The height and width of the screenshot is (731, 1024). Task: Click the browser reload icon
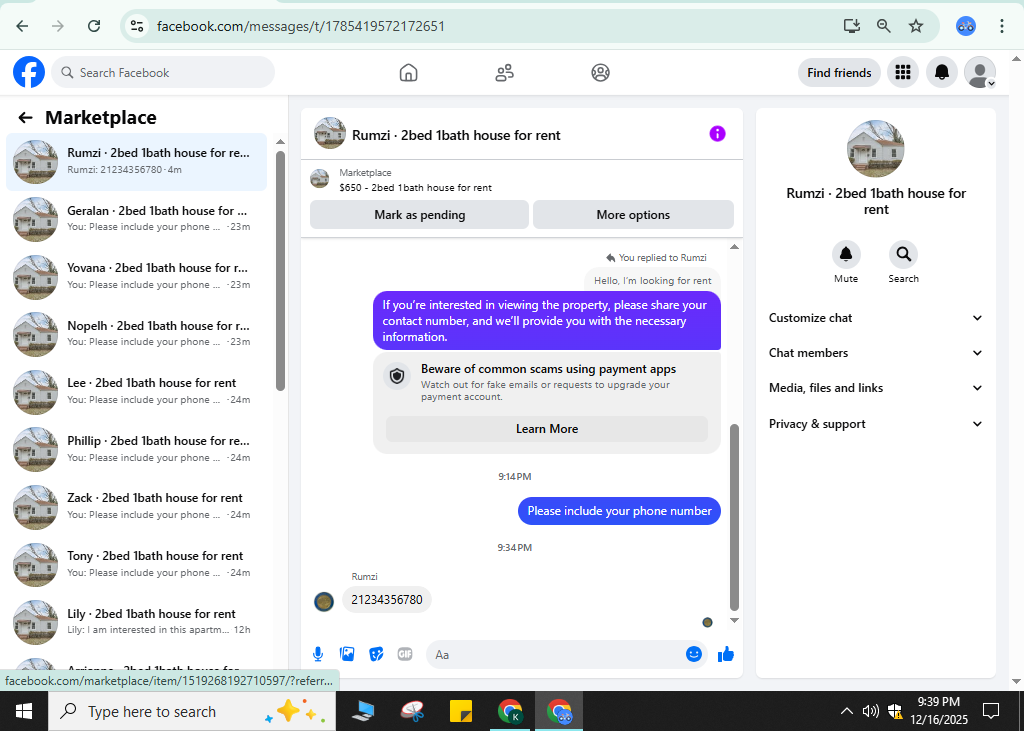pos(94,26)
